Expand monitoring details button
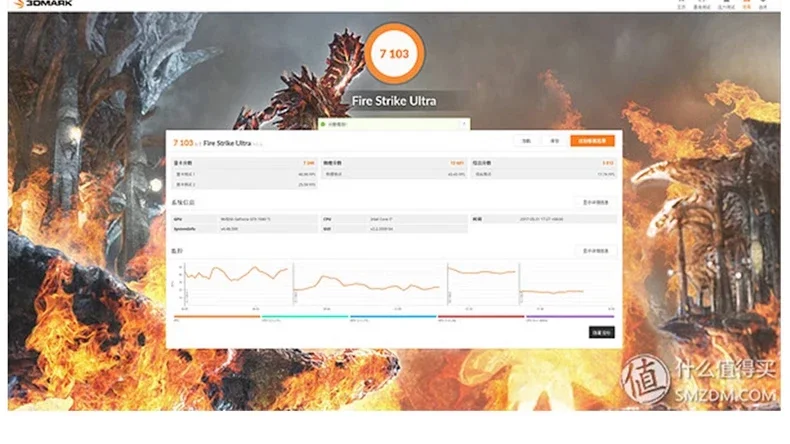The image size is (790, 444). click(x=595, y=250)
